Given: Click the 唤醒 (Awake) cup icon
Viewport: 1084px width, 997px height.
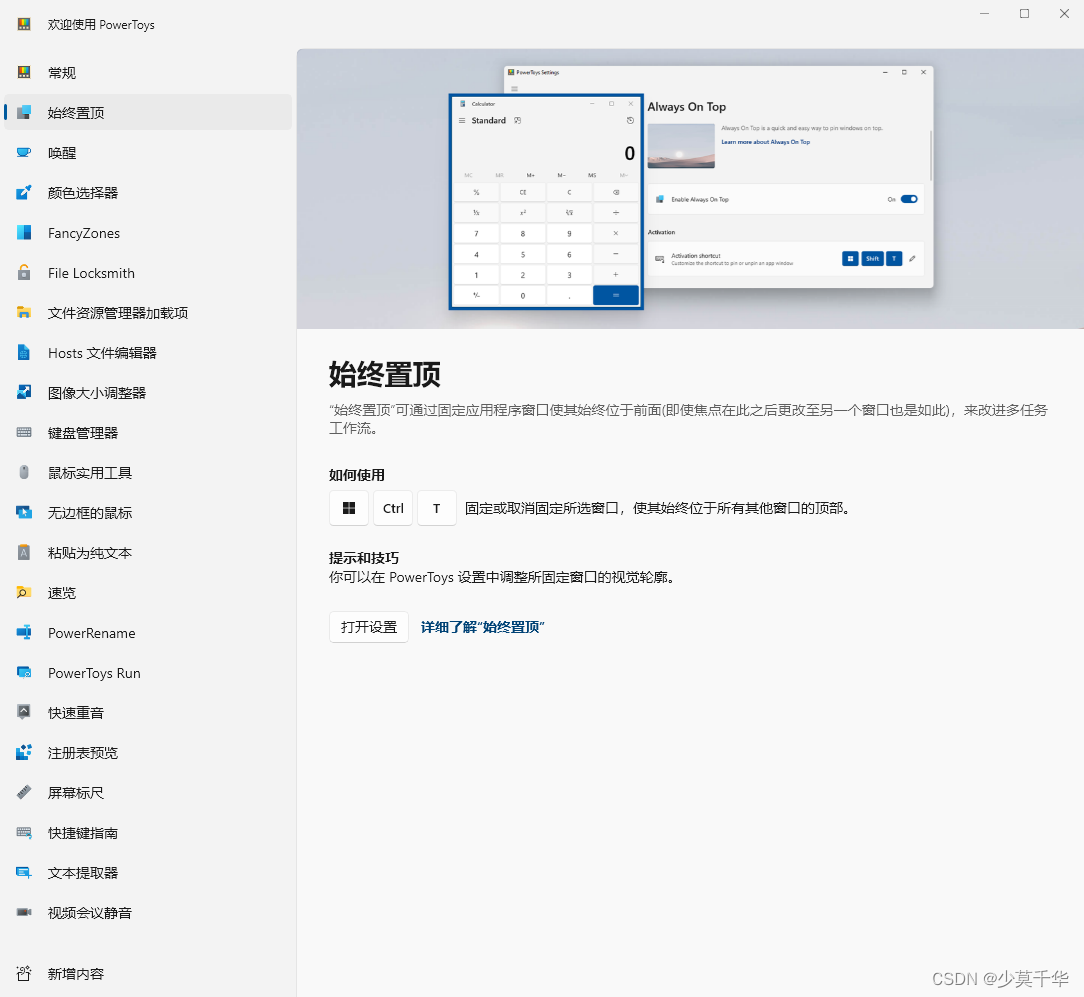Looking at the screenshot, I should click(24, 152).
